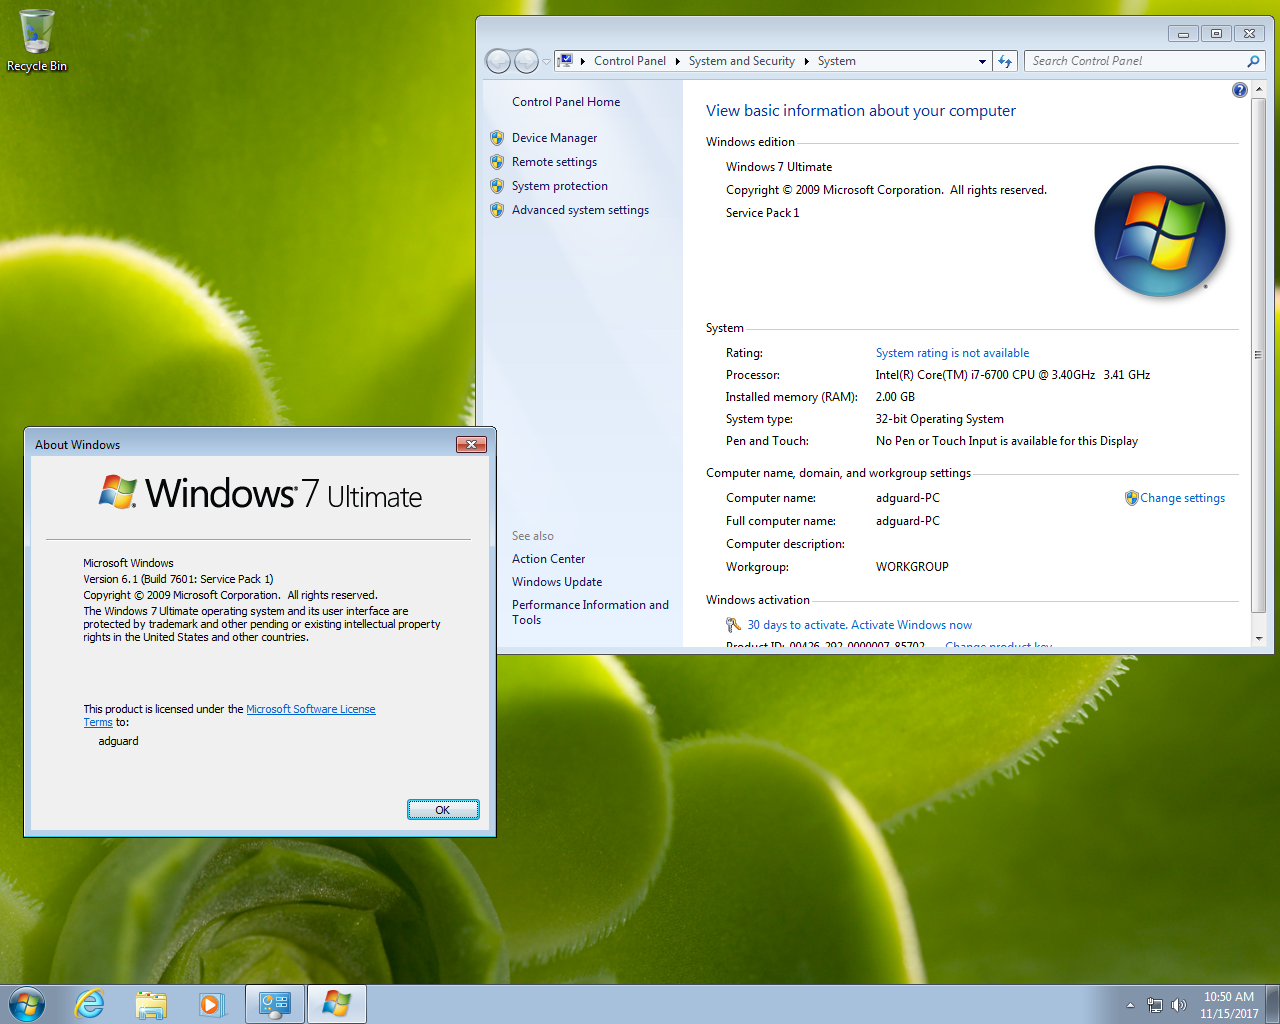Open Windows Update link
Image resolution: width=1280 pixels, height=1024 pixels.
(x=557, y=582)
